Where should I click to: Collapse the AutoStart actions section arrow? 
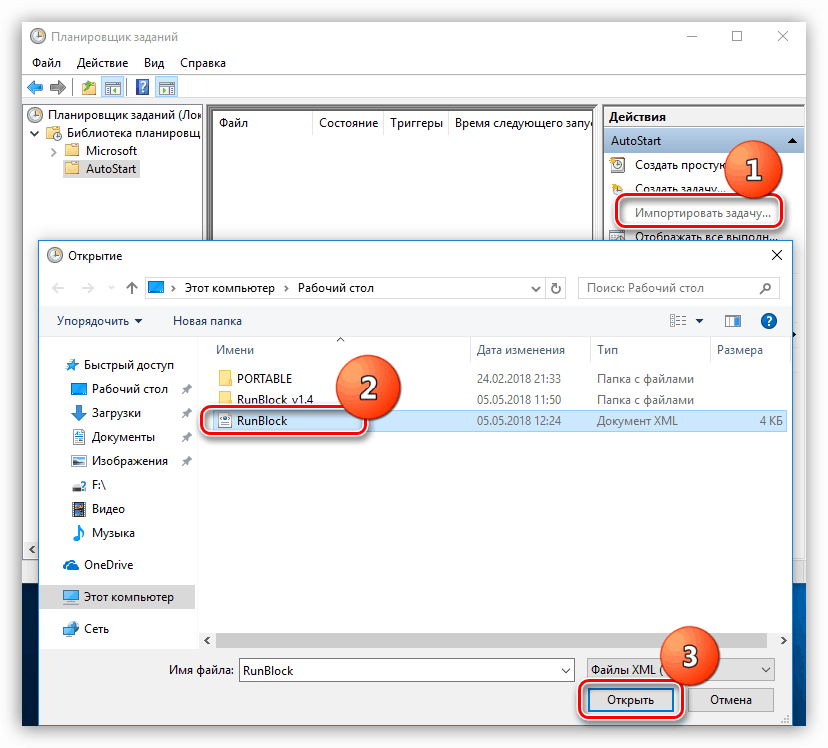792,141
